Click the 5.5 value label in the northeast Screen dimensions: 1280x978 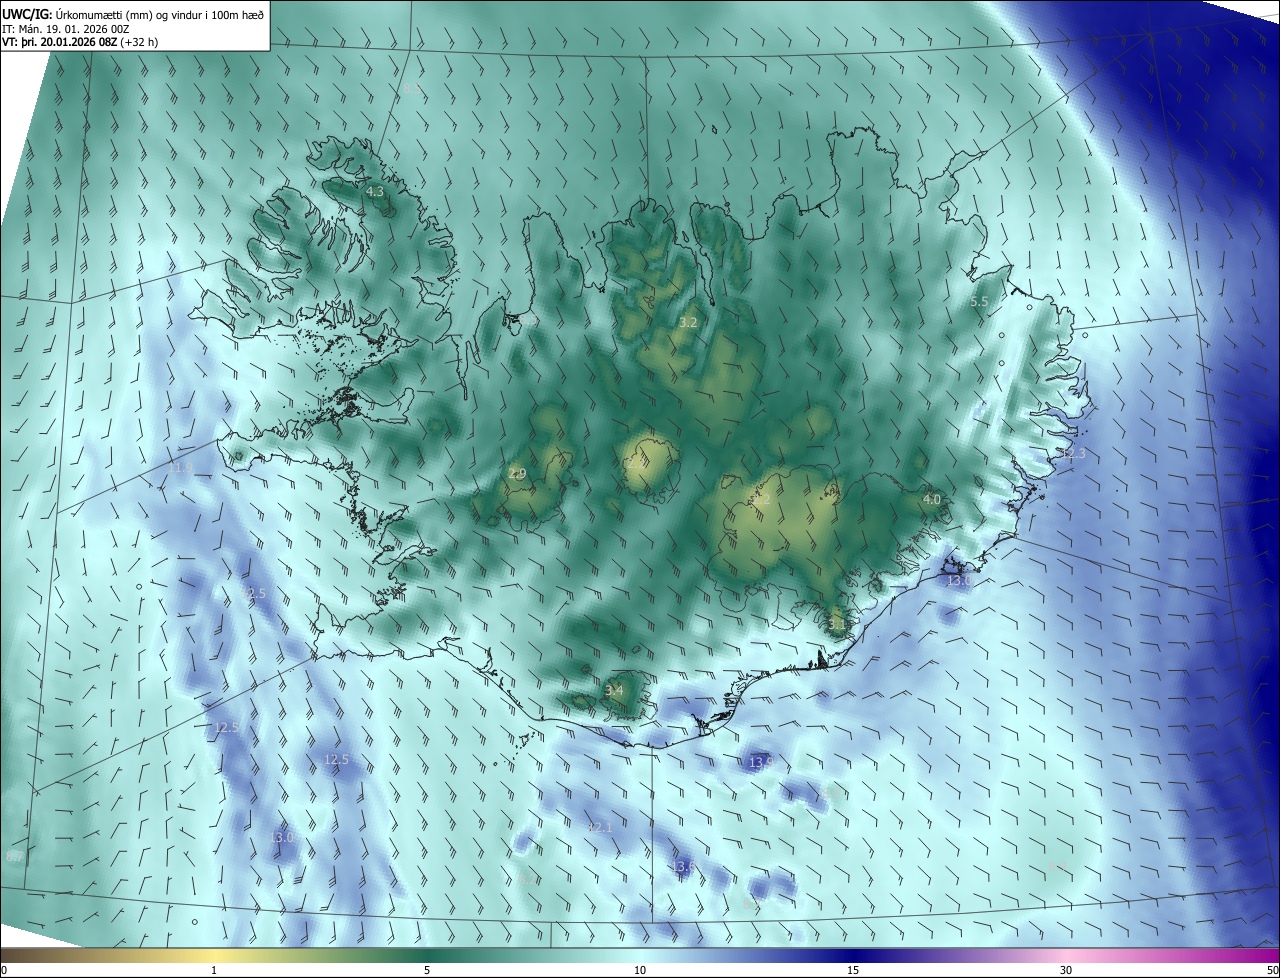(x=979, y=301)
